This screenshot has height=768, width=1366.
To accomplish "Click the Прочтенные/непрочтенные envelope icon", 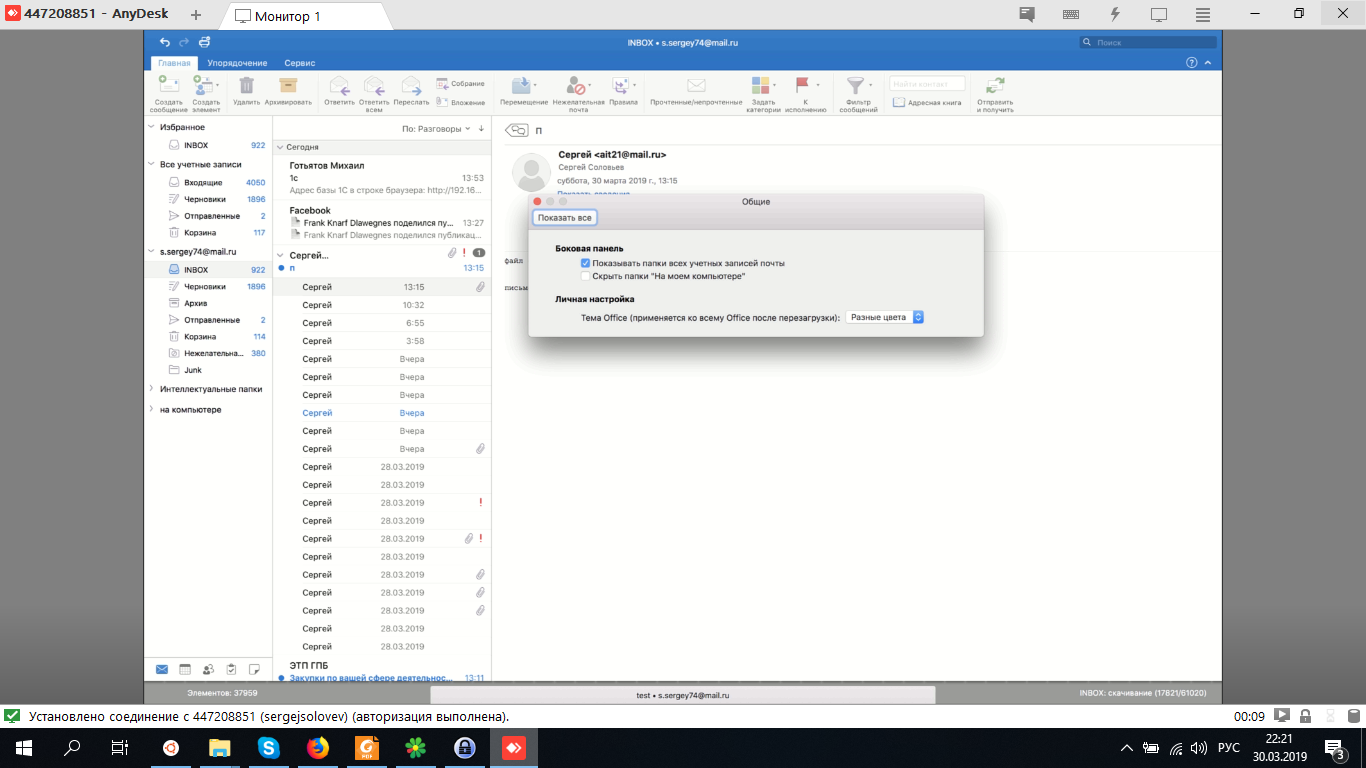I will point(696,86).
